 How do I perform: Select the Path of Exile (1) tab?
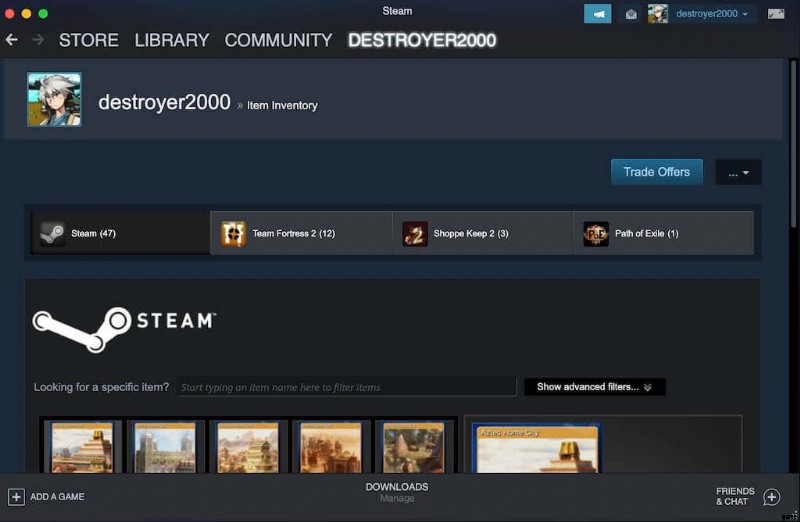[663, 233]
